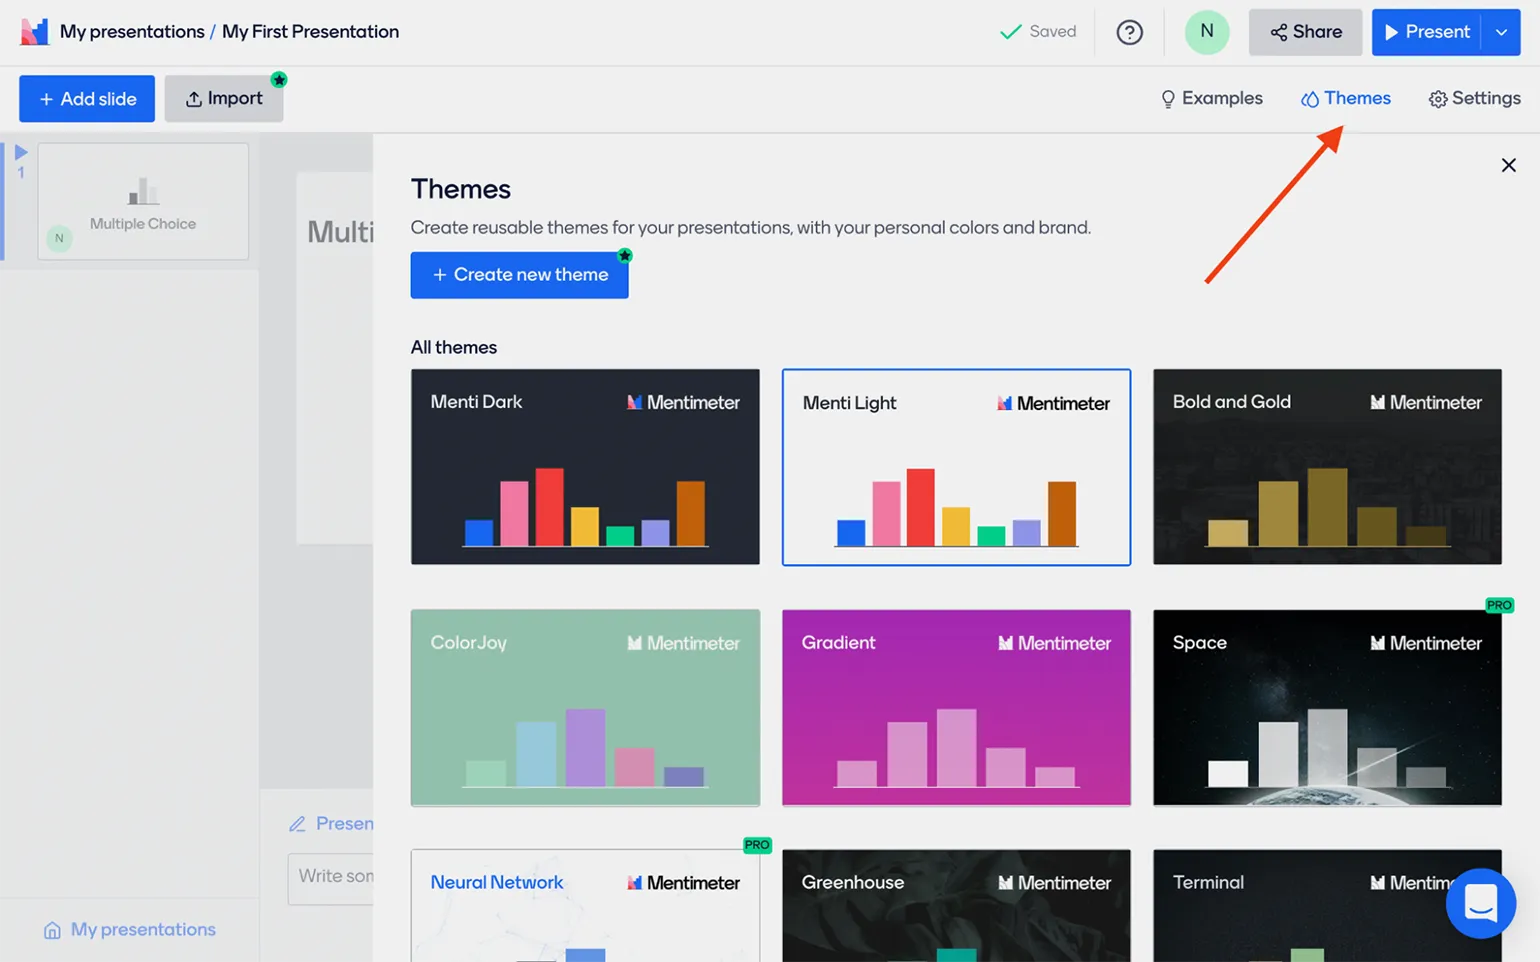The width and height of the screenshot is (1540, 962).
Task: Expand the Present dropdown arrow
Action: (1501, 32)
